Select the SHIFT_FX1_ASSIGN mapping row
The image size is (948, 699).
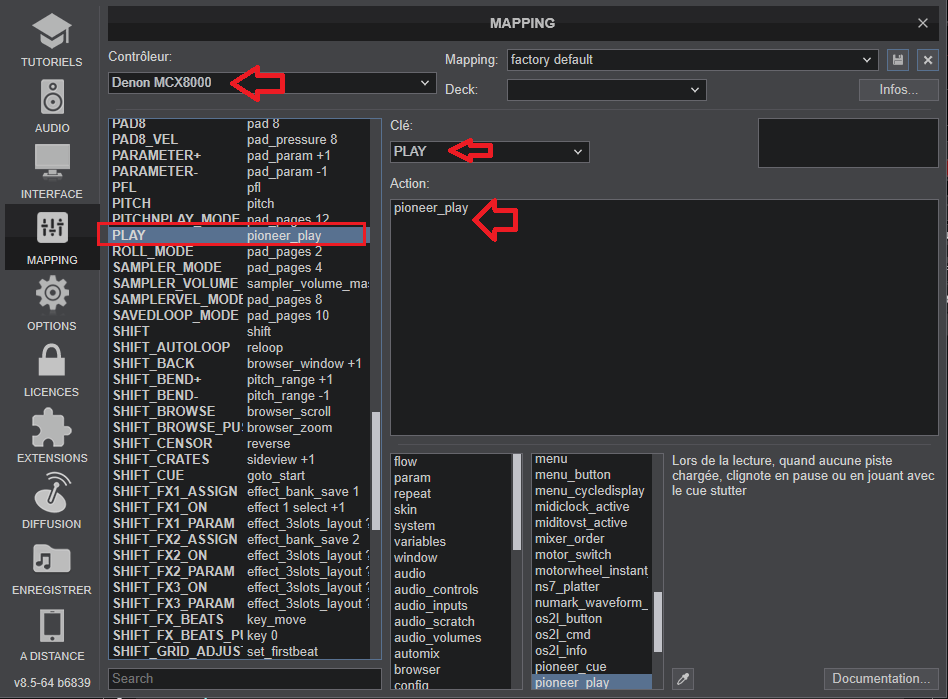click(x=239, y=492)
